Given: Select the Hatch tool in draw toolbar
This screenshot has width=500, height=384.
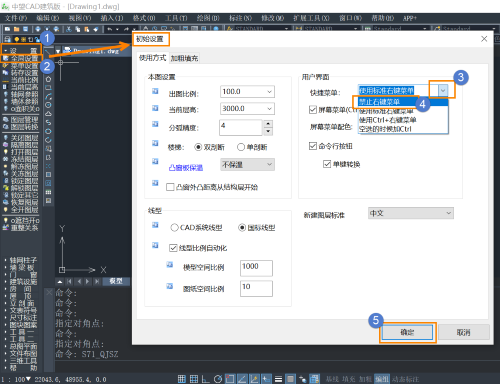Looking at the screenshot, I should 48,174.
